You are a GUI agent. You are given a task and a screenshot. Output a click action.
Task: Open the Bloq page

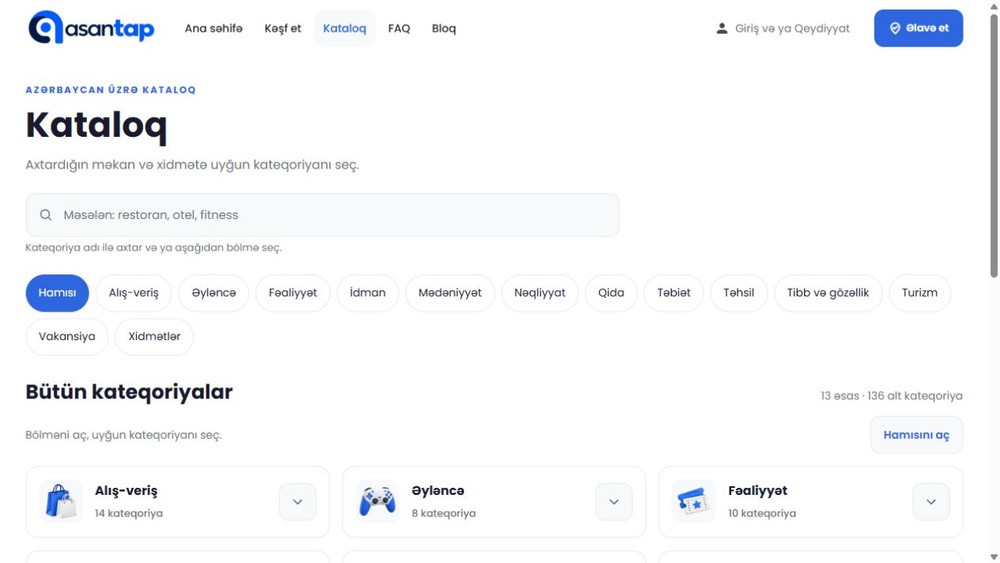click(x=444, y=28)
